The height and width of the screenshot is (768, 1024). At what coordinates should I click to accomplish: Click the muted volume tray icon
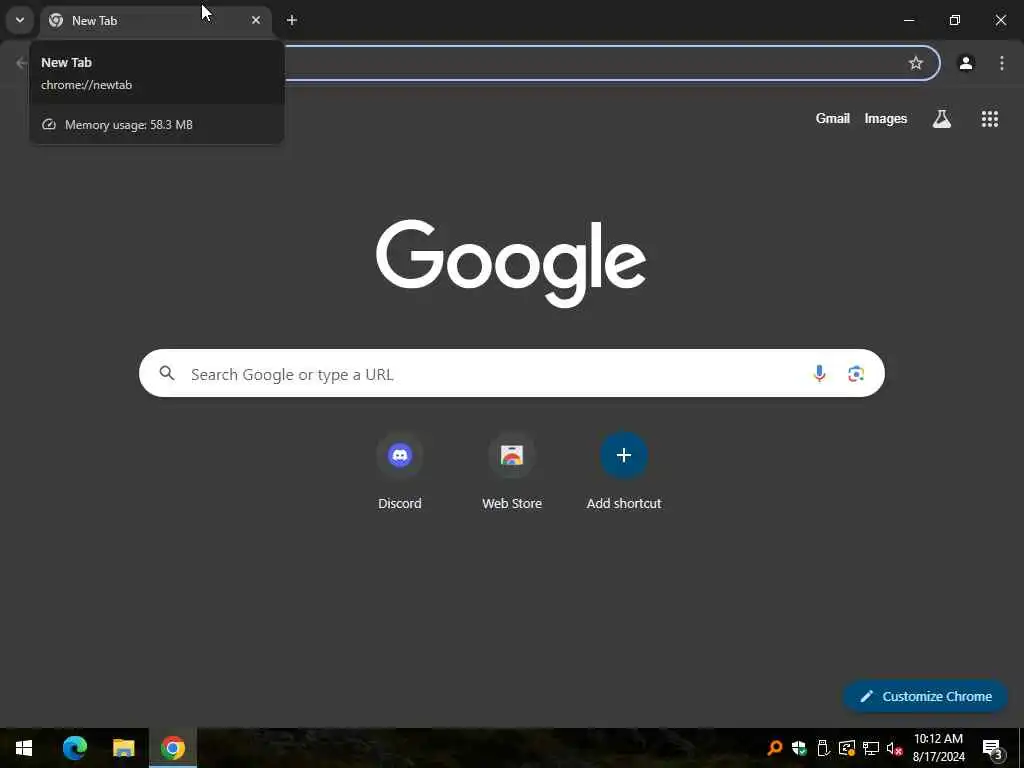(x=894, y=748)
